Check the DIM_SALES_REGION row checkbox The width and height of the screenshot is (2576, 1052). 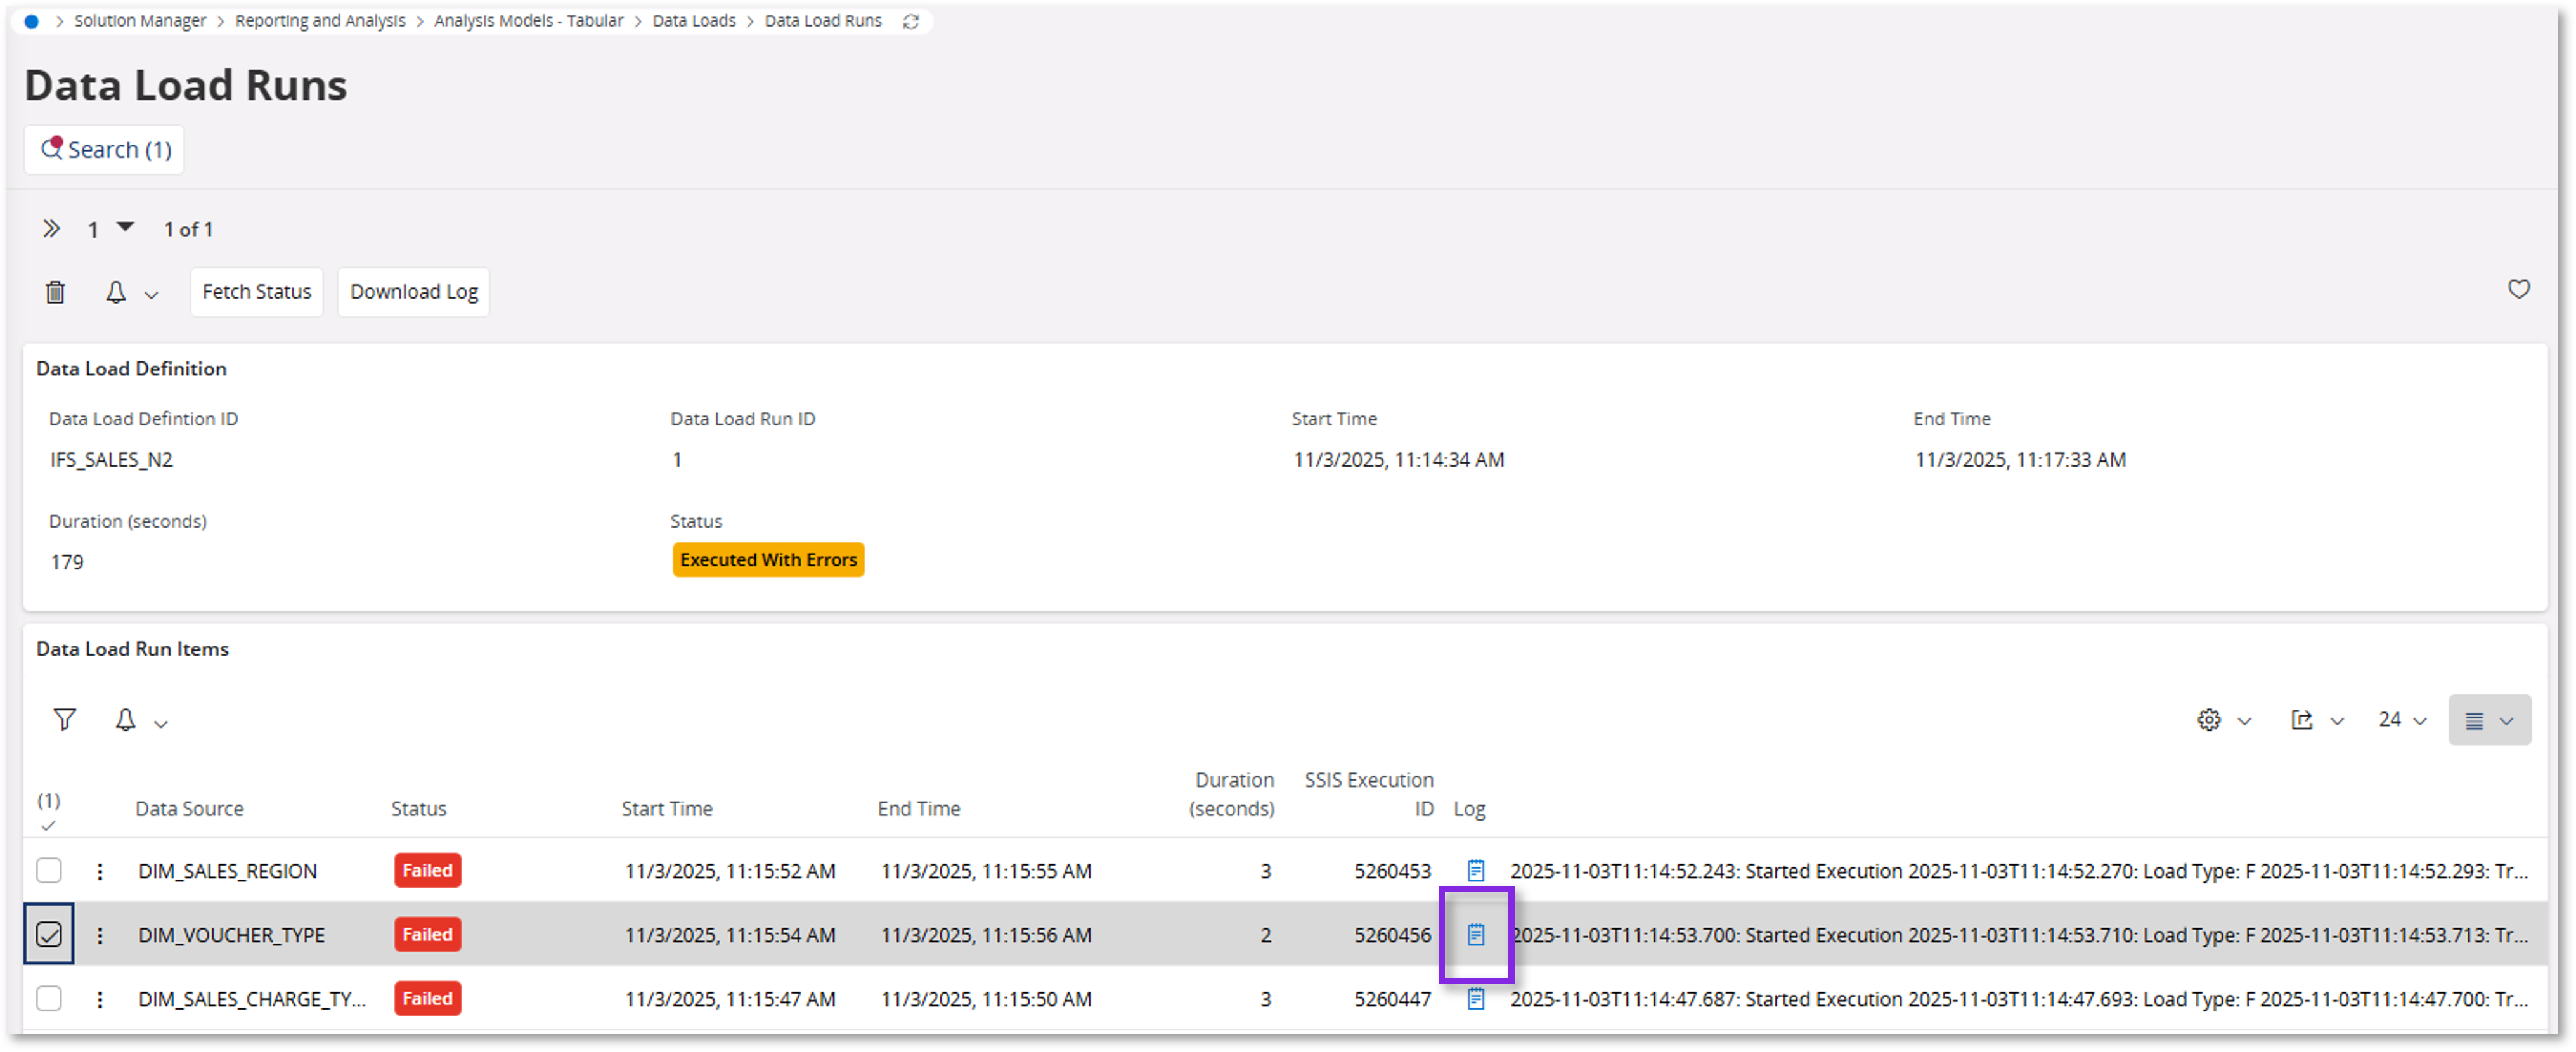point(49,871)
